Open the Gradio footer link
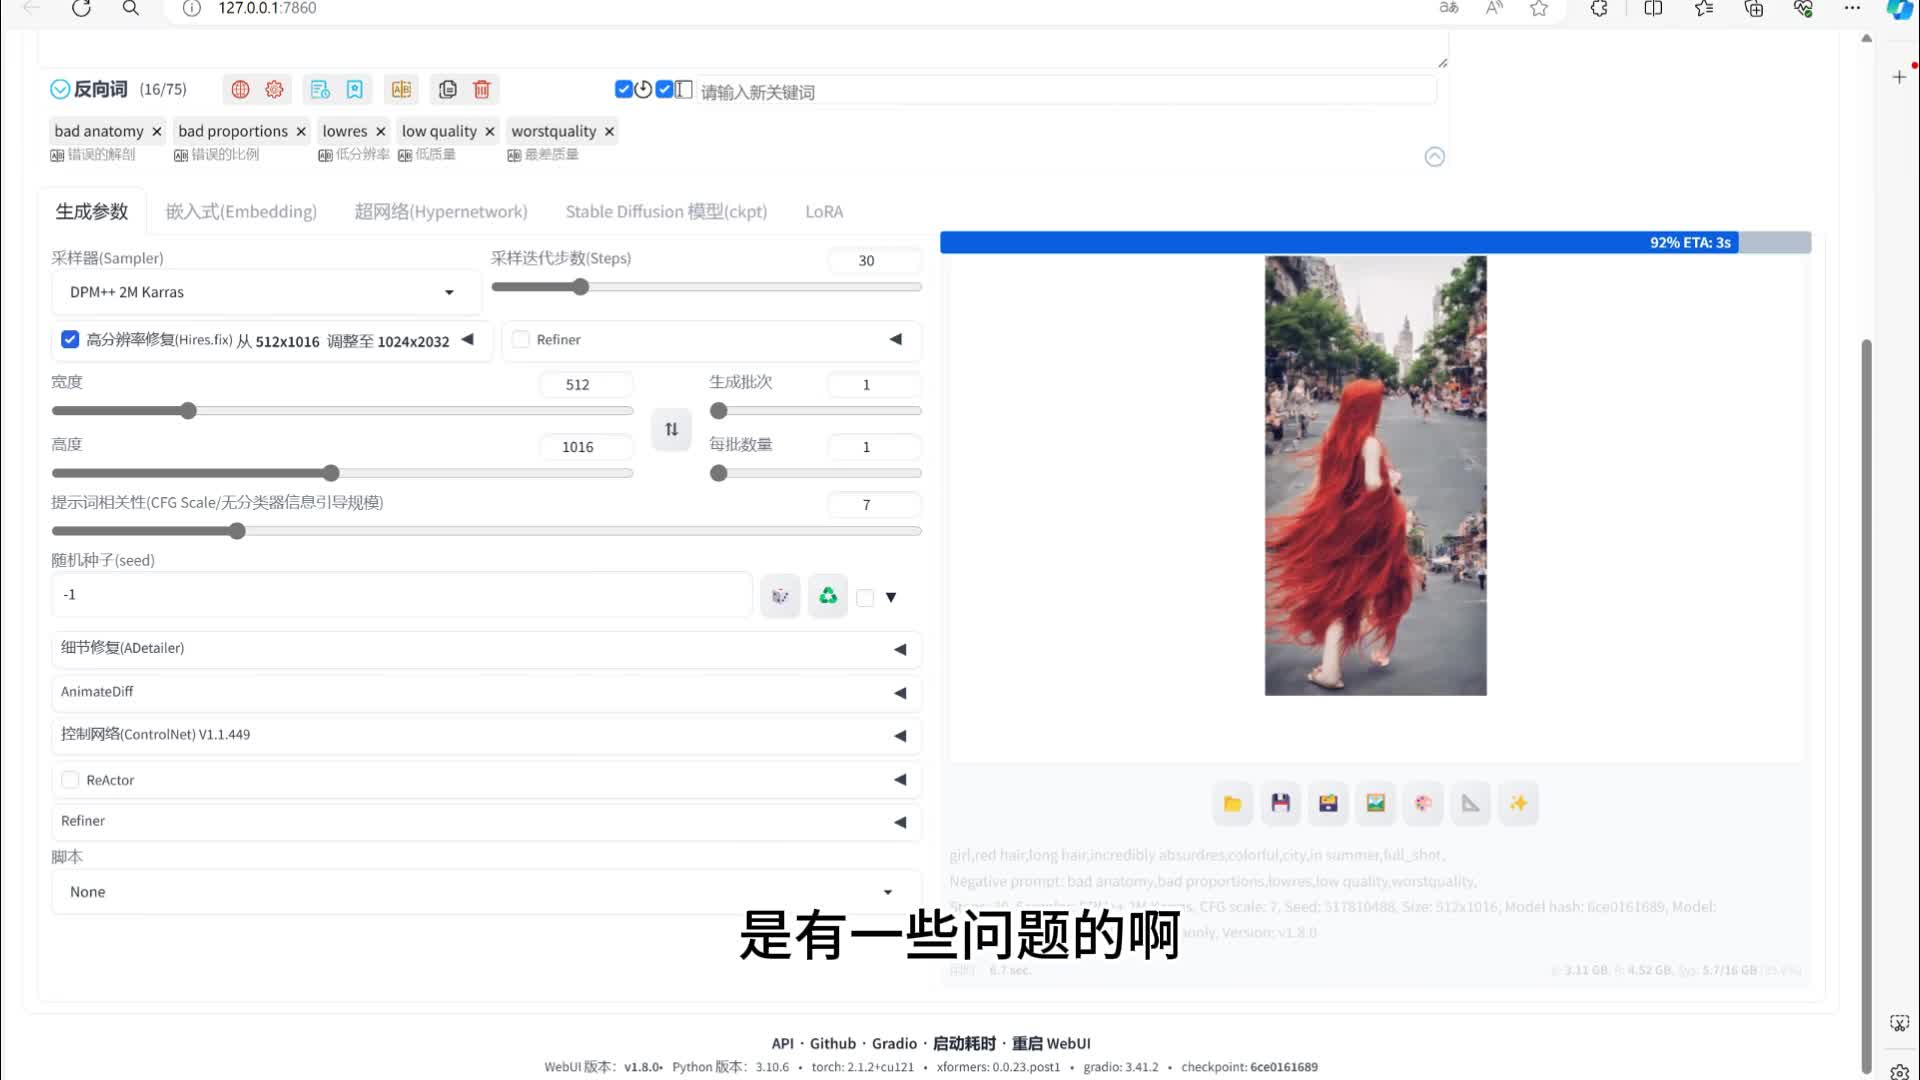The height and width of the screenshot is (1080, 1920). click(x=894, y=1043)
